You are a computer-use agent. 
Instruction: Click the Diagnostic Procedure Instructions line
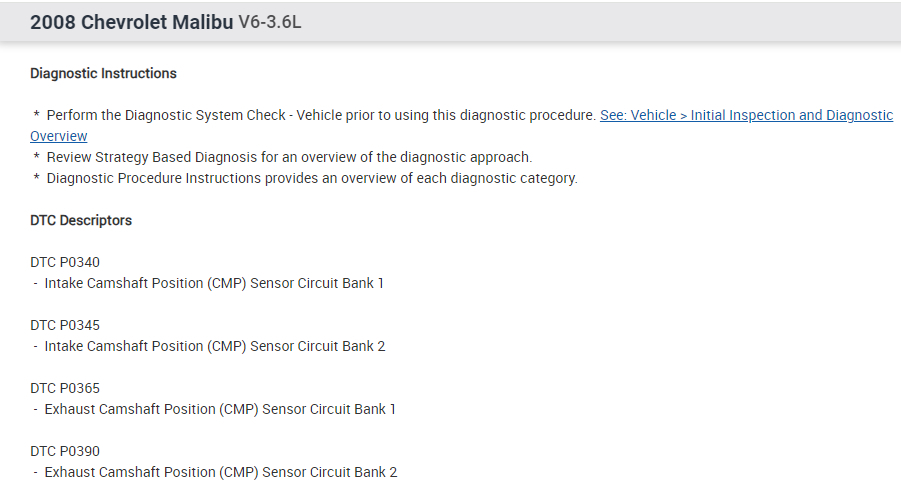312,178
